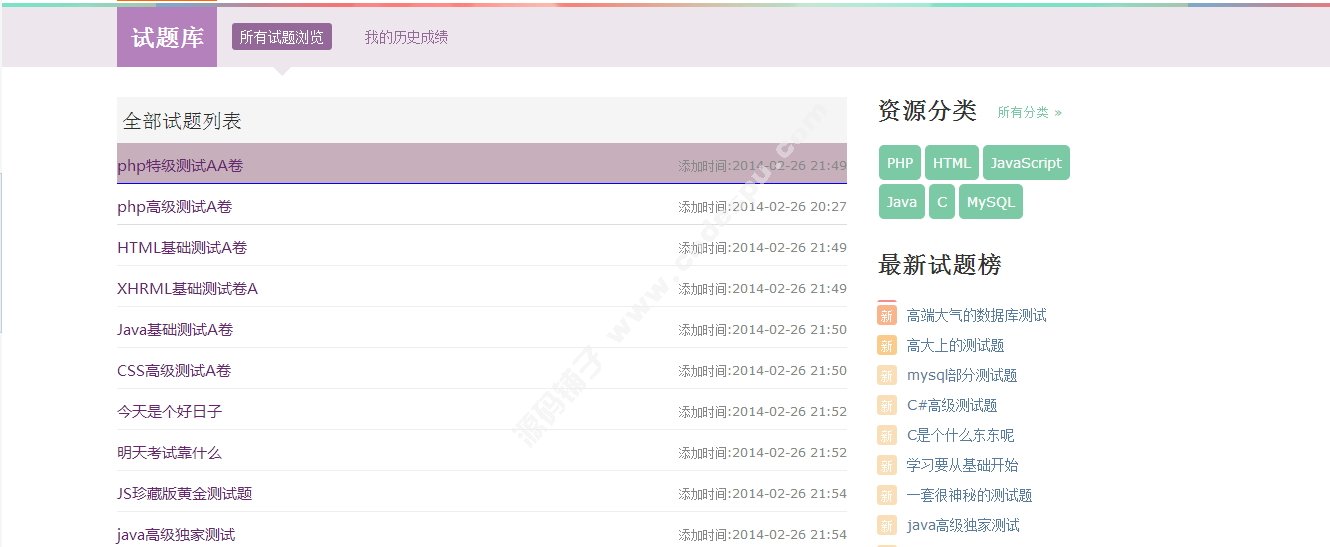
Task: Open 学习要从基础开始 in latest list
Action: pyautogui.click(x=963, y=465)
